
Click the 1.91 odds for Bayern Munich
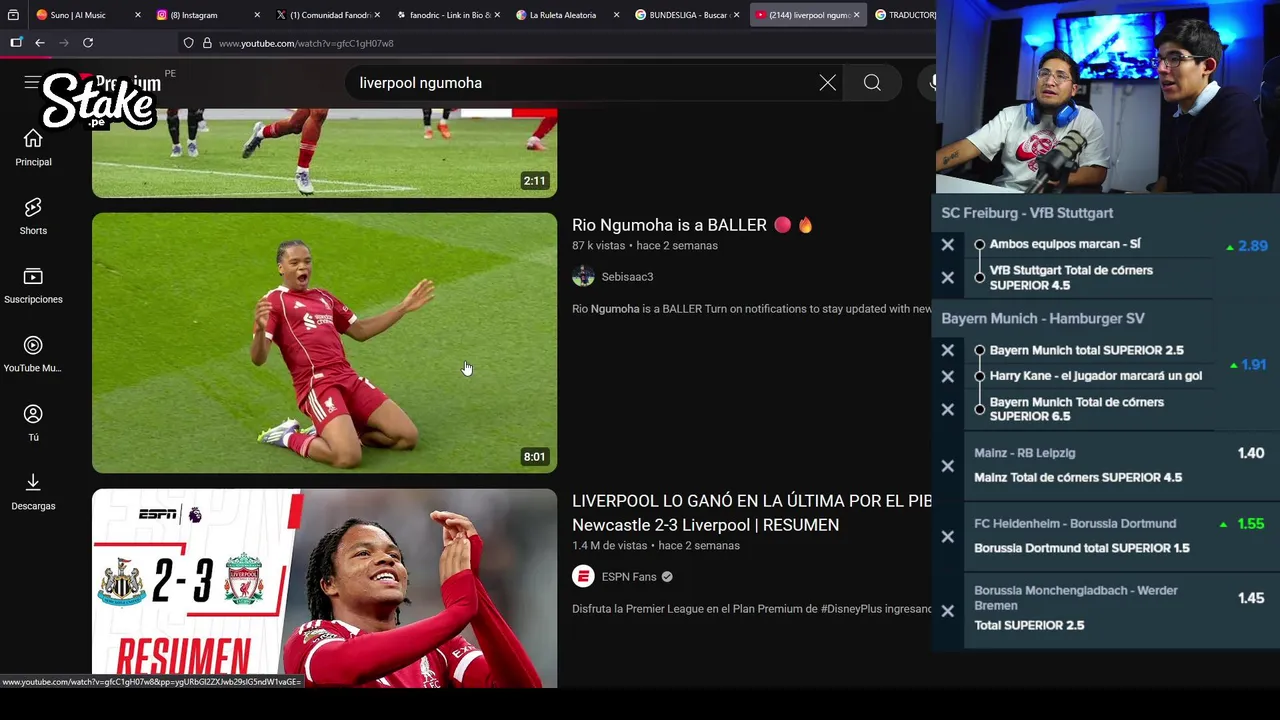click(1253, 365)
